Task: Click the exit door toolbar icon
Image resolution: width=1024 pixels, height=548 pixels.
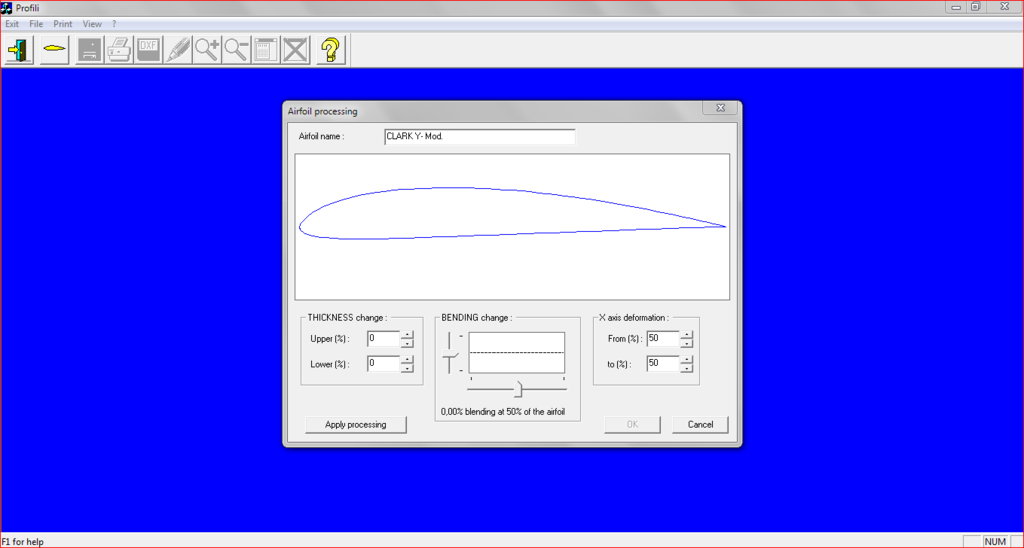Action: [x=19, y=49]
